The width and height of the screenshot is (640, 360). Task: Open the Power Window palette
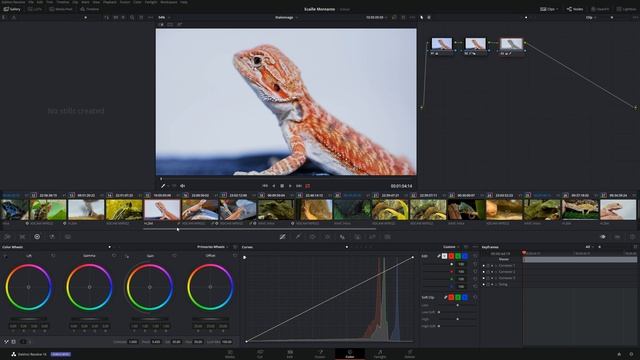(x=313, y=237)
